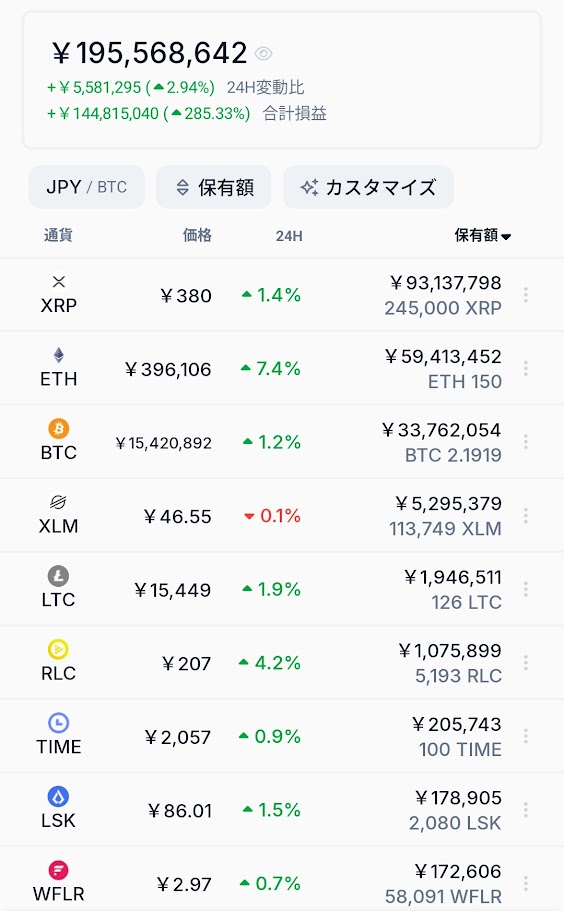Sort by 価格 column header
Image resolution: width=564 pixels, height=911 pixels.
[197, 235]
